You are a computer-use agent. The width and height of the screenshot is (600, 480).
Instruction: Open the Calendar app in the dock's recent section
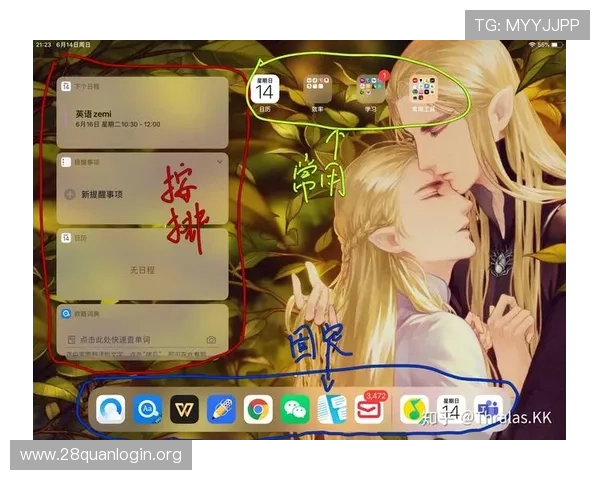pos(451,410)
